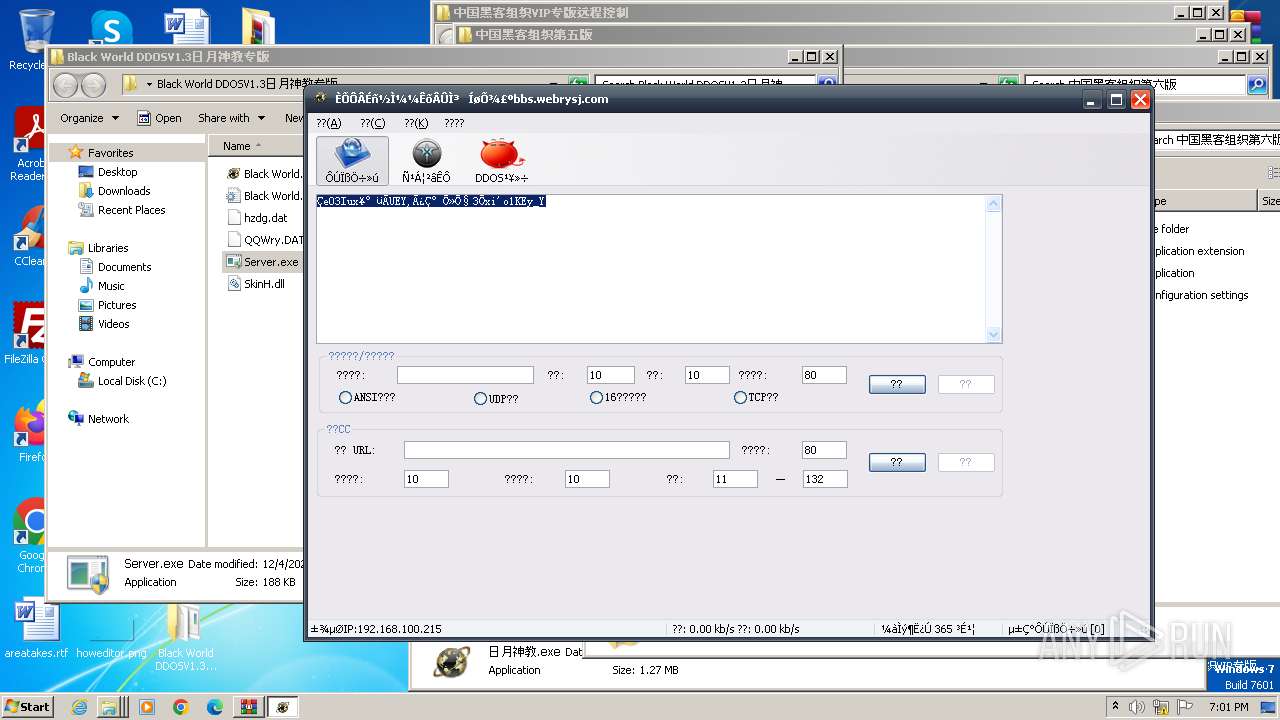Click the target address input field in first group

pos(465,375)
